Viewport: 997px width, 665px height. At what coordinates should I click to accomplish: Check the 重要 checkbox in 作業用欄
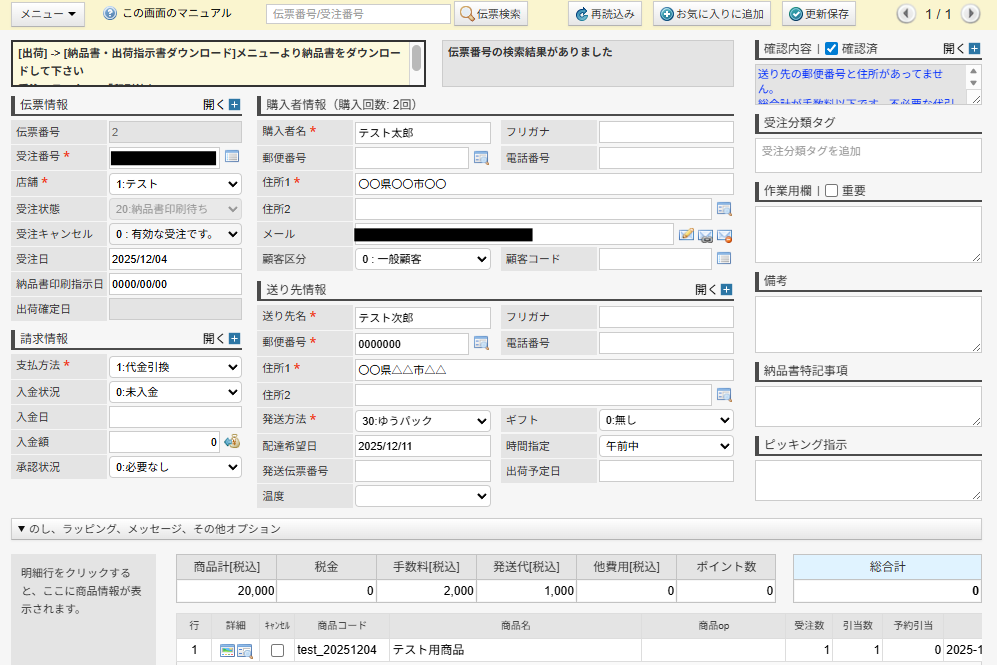coord(831,191)
